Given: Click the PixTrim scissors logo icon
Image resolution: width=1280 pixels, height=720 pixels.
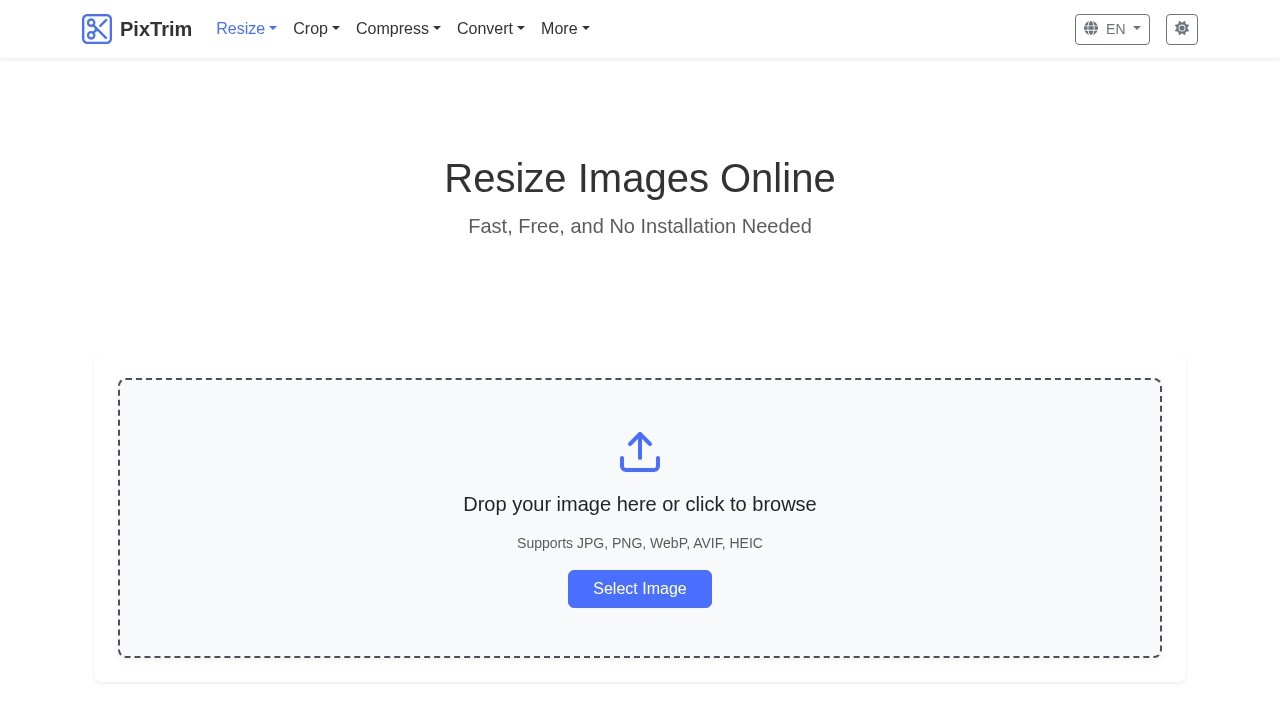Looking at the screenshot, I should click(x=97, y=29).
